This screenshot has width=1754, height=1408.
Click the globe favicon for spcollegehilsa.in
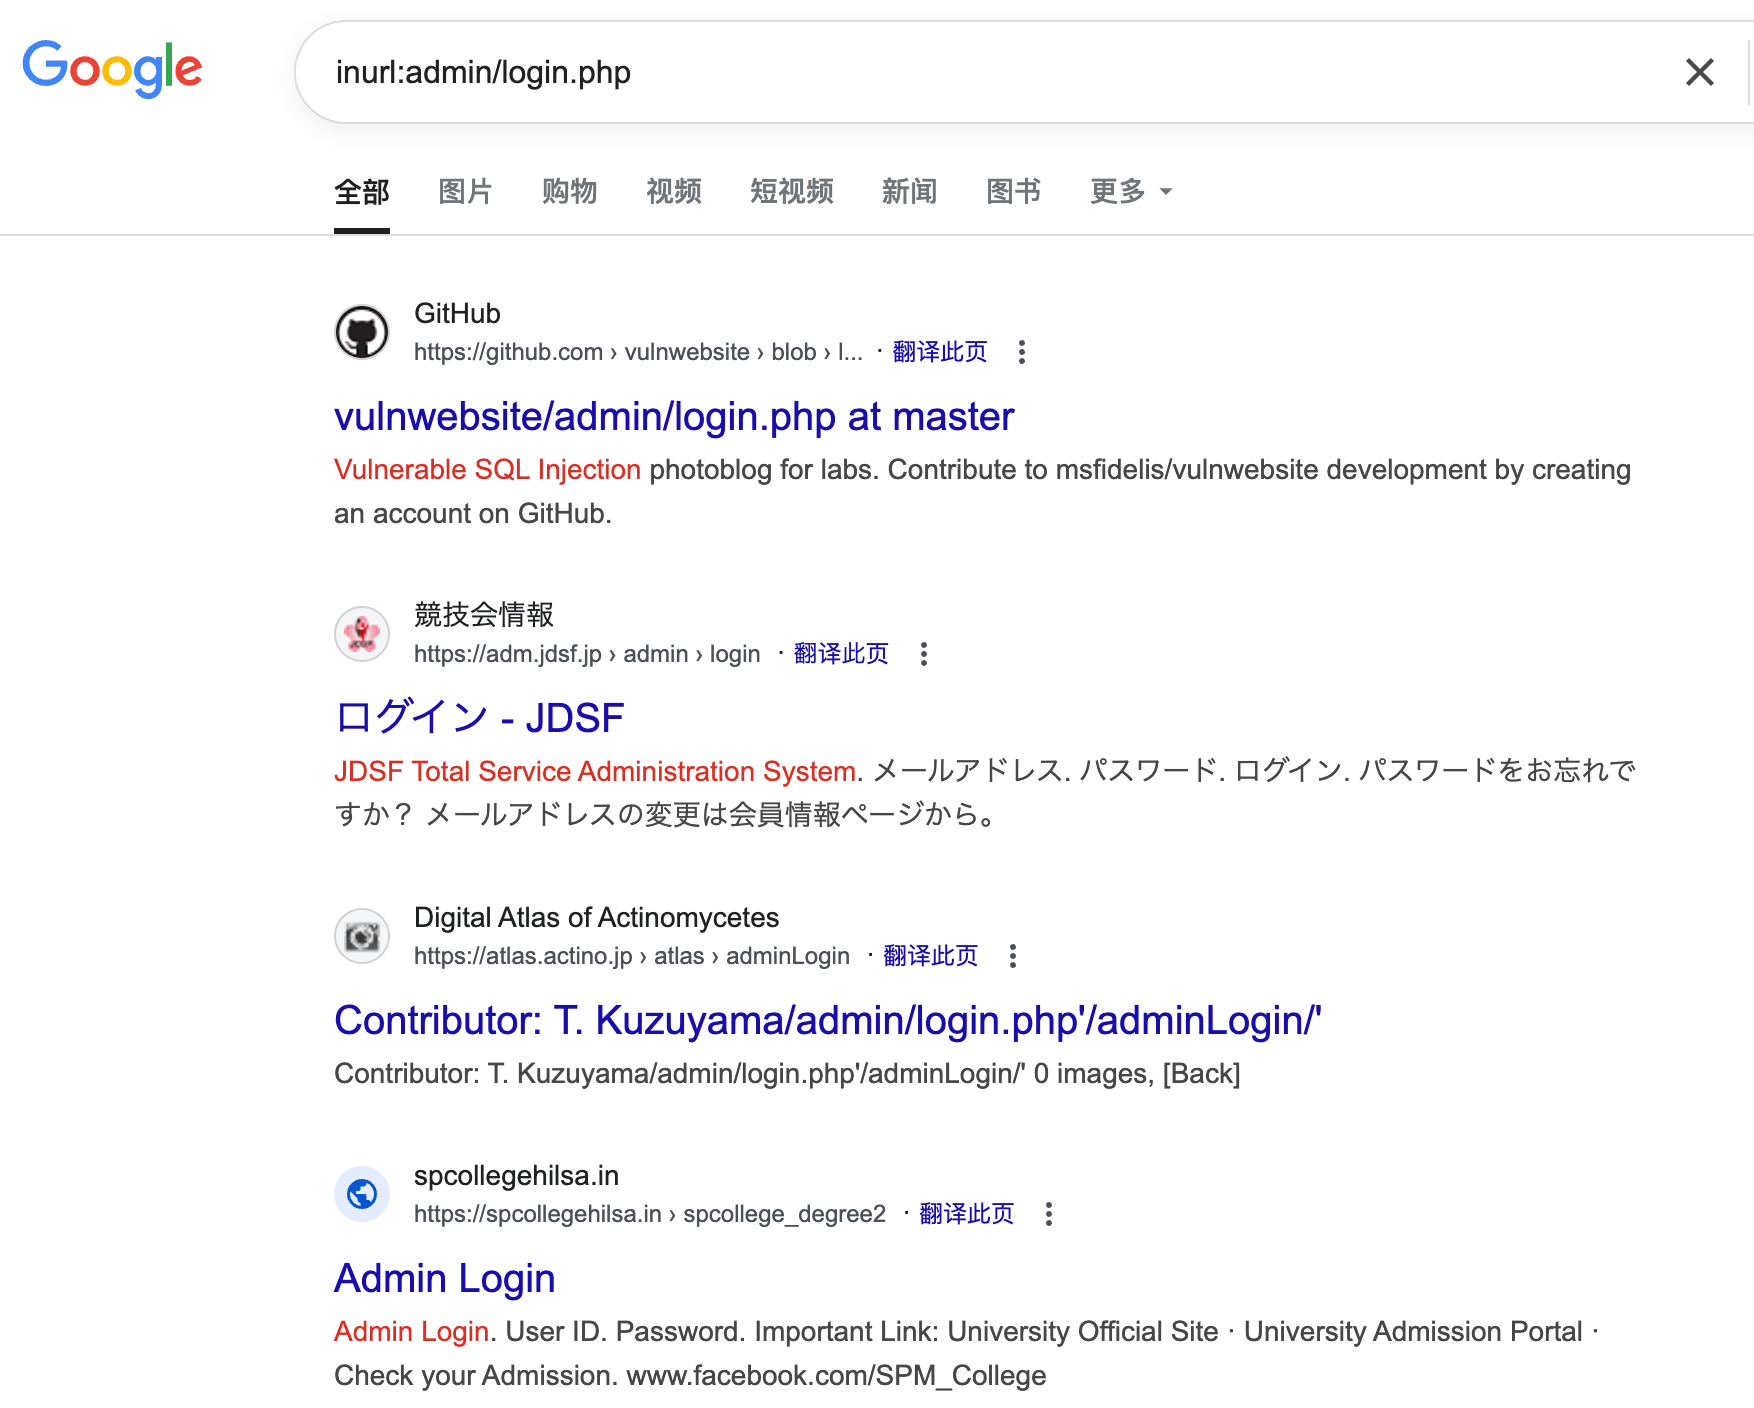(361, 1194)
